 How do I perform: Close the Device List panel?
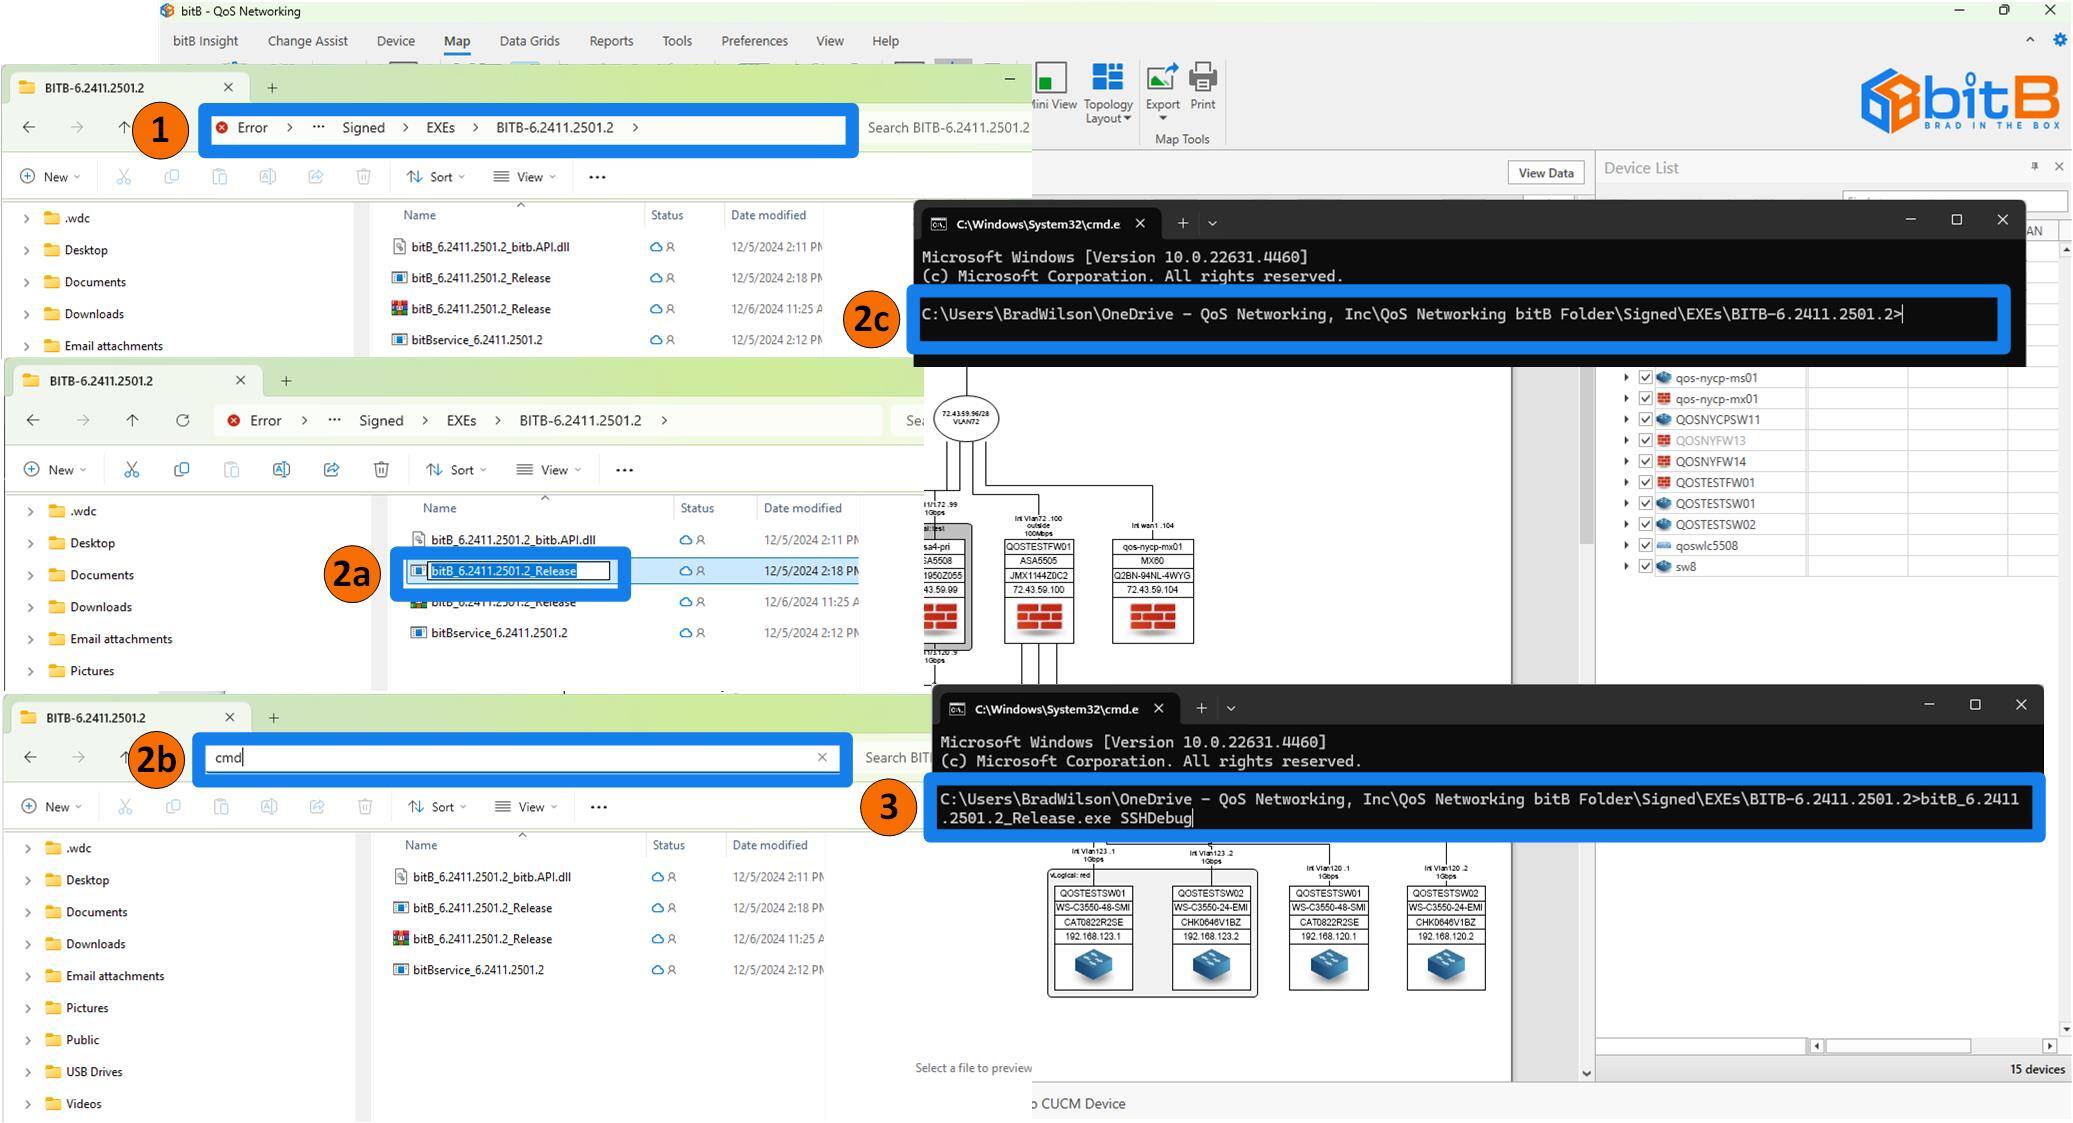point(2059,166)
